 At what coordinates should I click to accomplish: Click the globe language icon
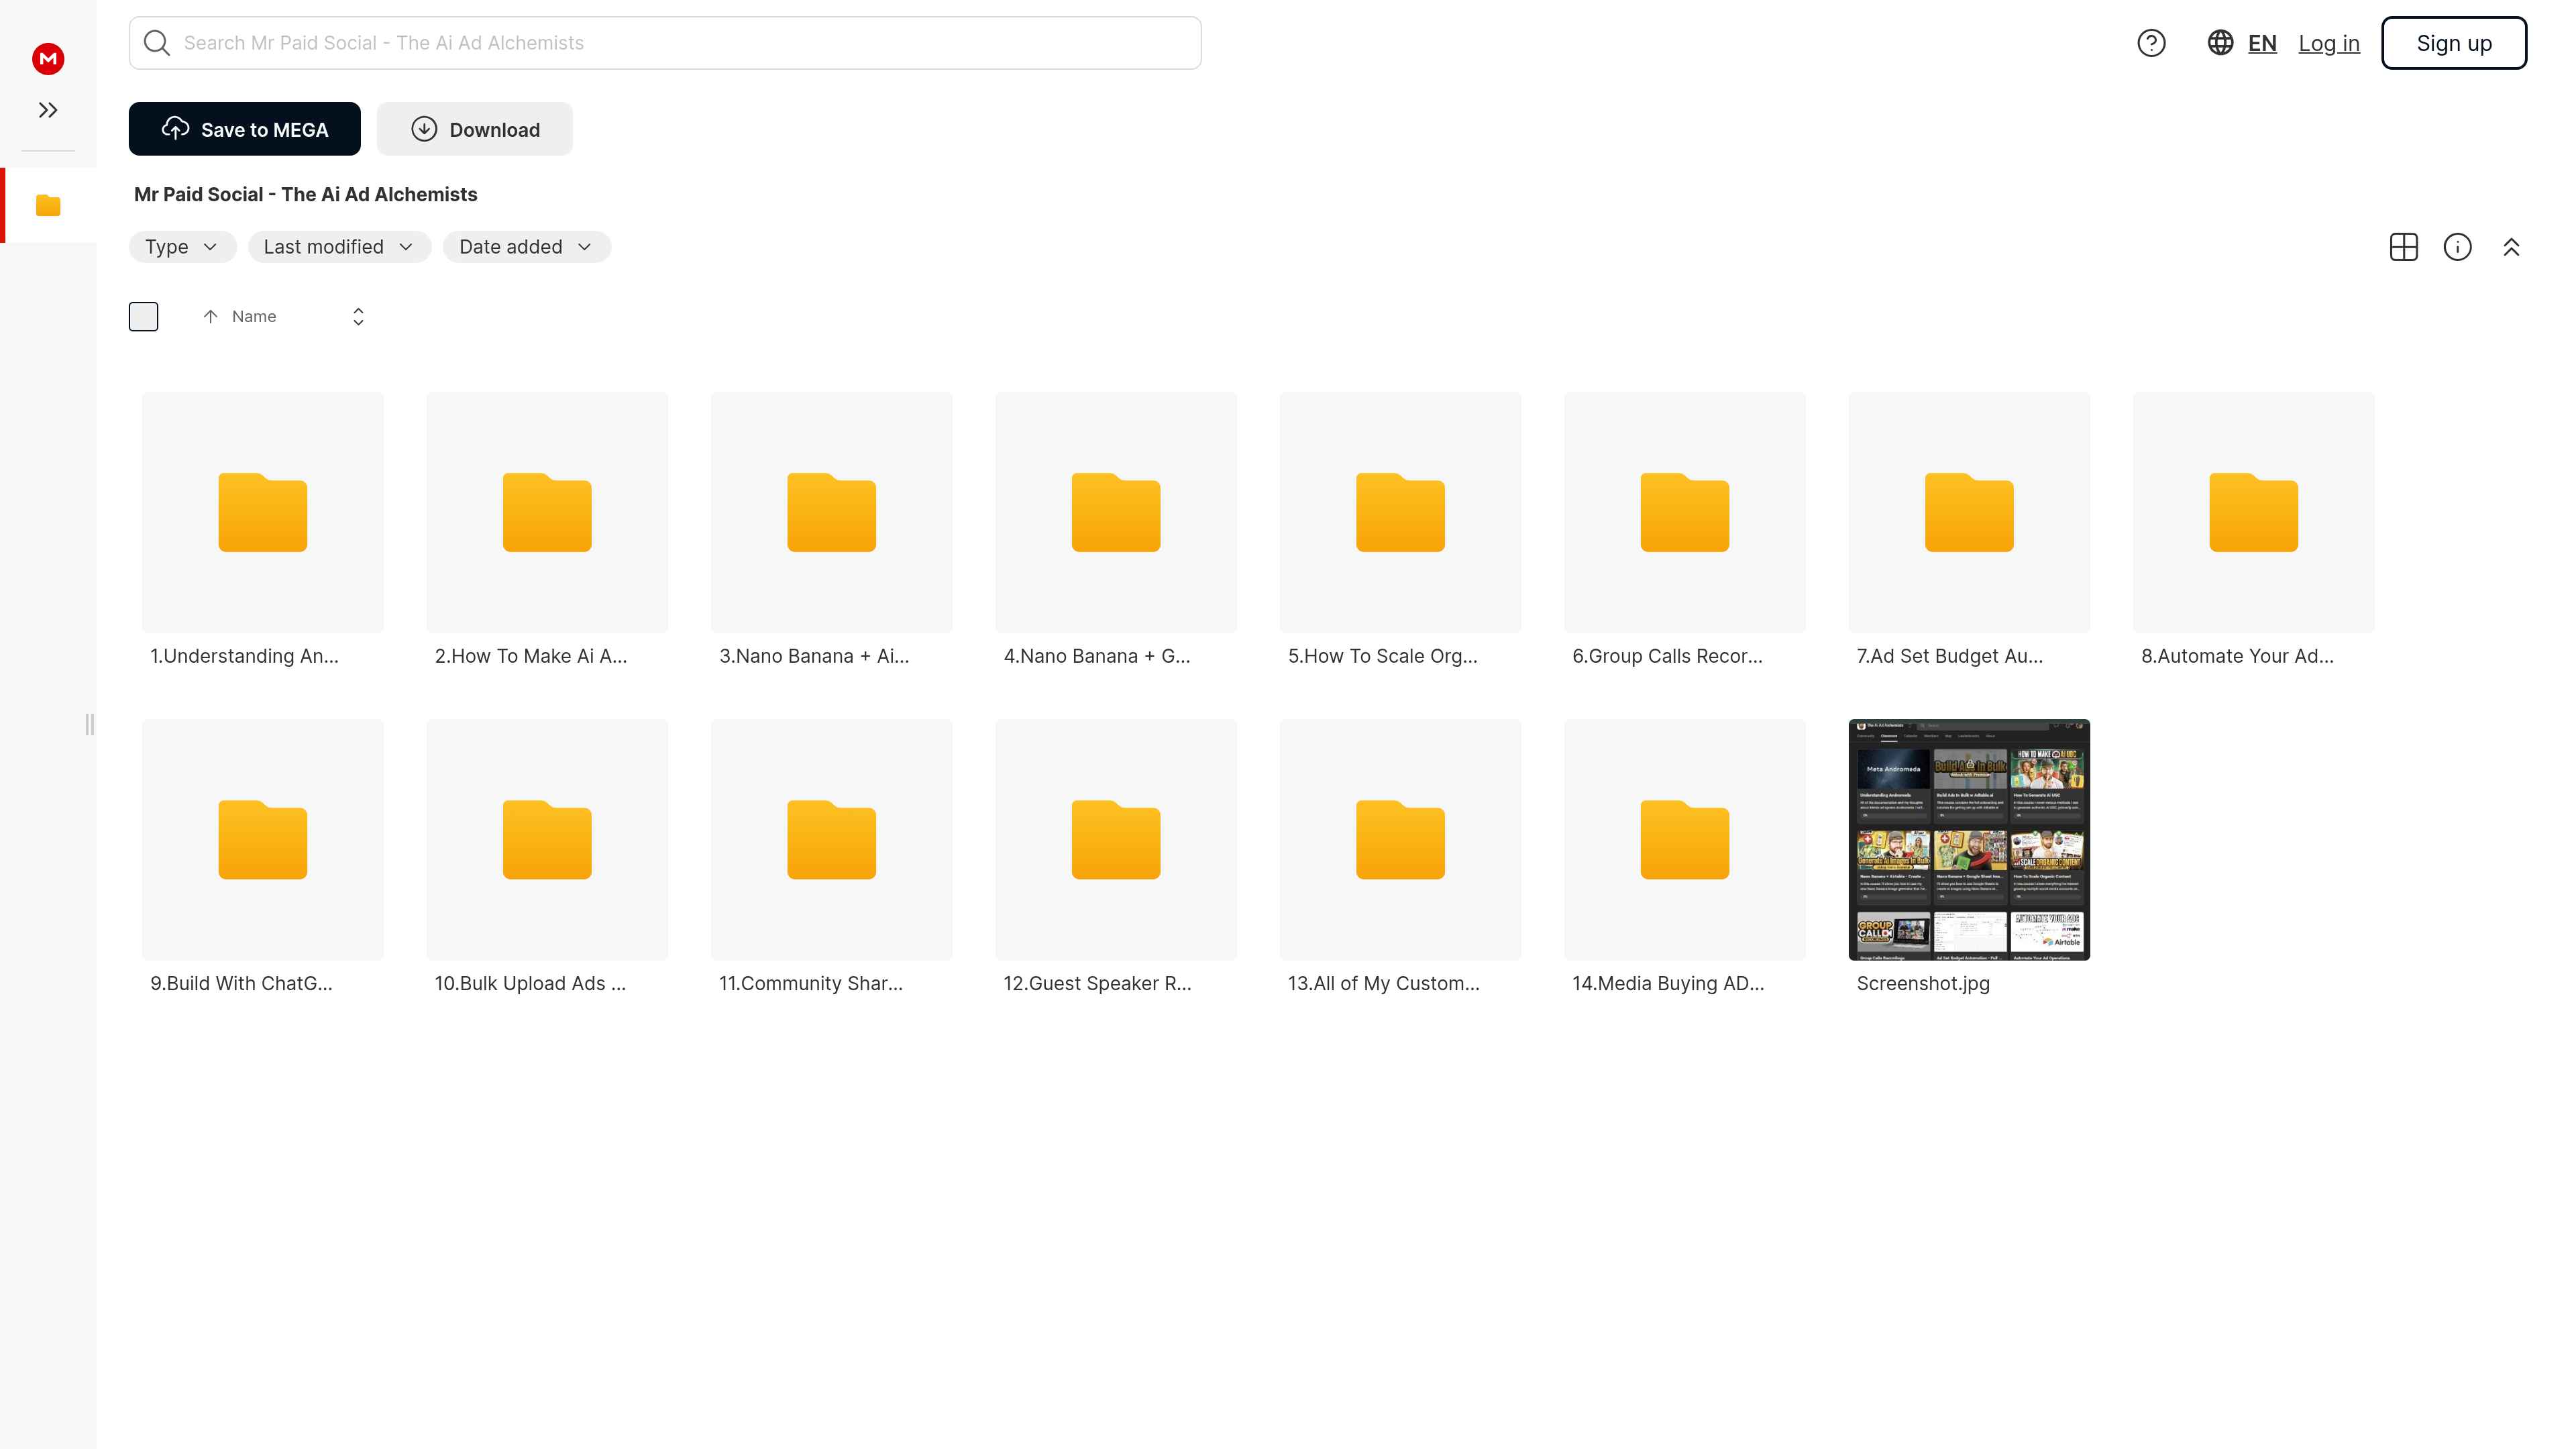2220,43
